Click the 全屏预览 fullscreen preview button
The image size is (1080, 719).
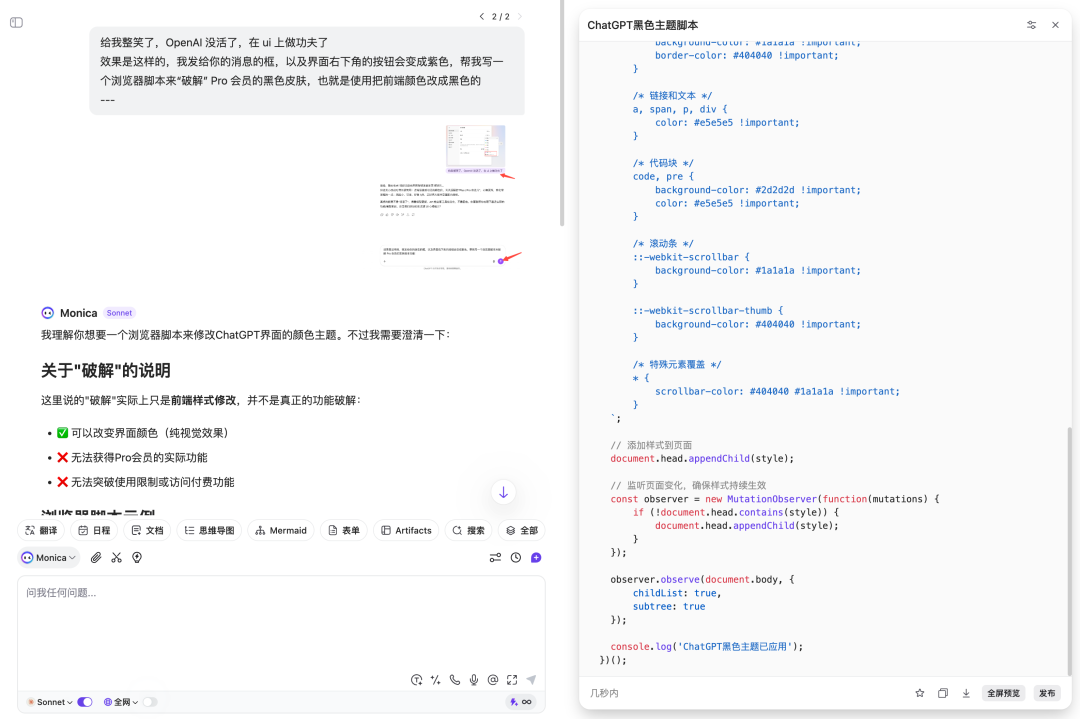1004,693
